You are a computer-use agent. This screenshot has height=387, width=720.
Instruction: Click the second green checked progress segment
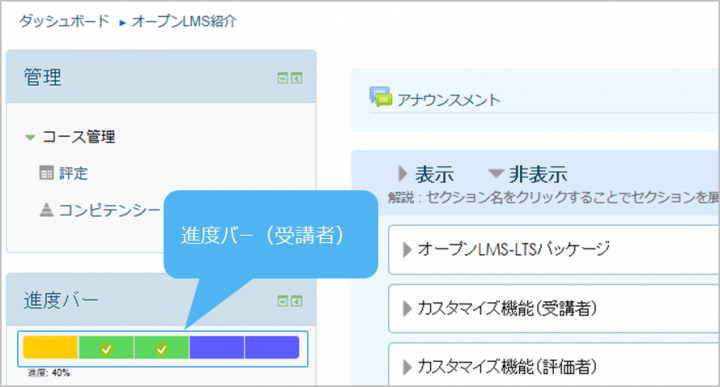click(x=161, y=347)
